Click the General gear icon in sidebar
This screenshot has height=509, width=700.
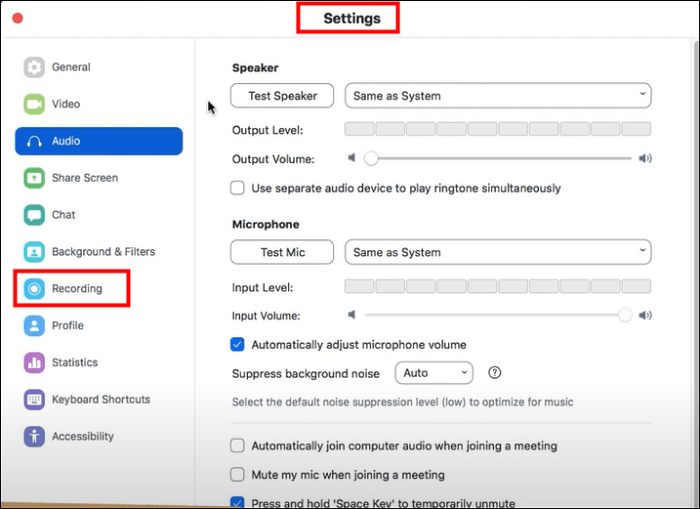coord(35,68)
